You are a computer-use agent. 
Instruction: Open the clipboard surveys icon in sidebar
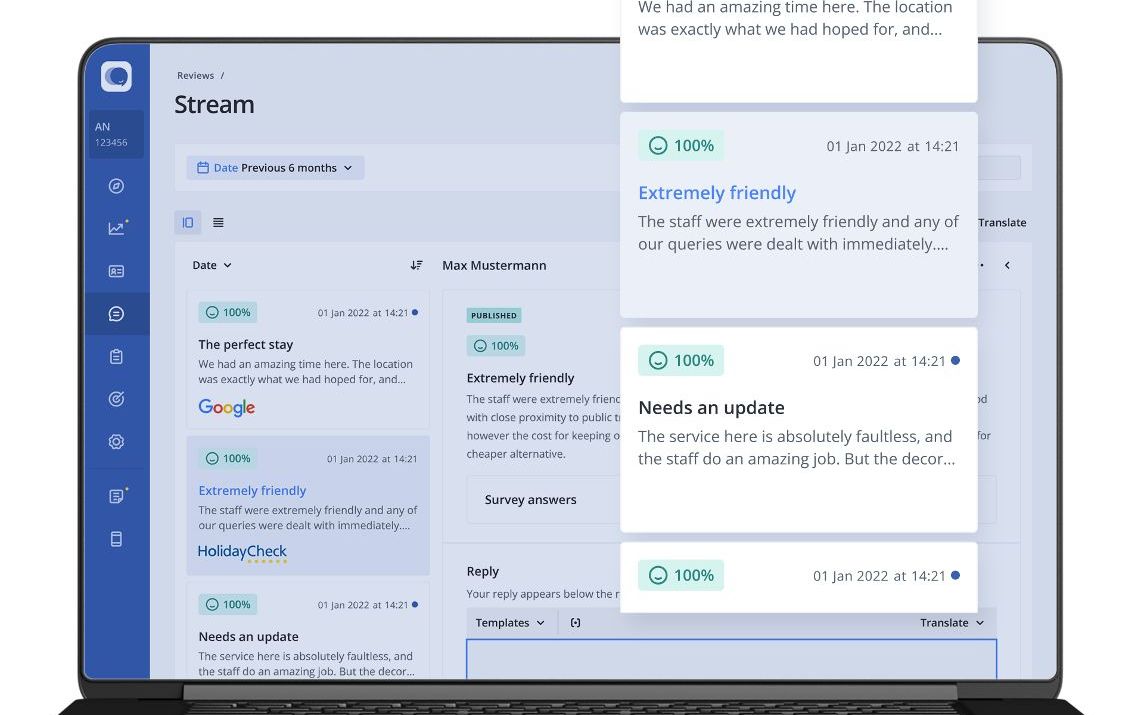click(116, 356)
